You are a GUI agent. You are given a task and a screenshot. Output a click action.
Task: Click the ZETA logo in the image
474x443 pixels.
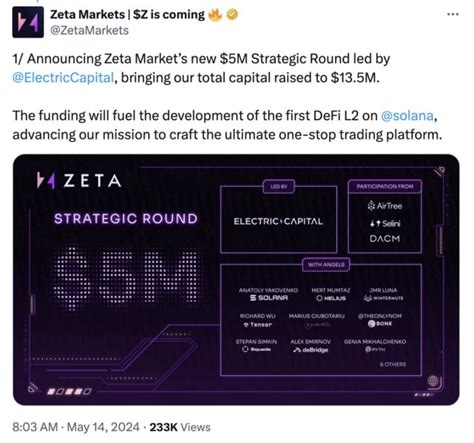[79, 181]
